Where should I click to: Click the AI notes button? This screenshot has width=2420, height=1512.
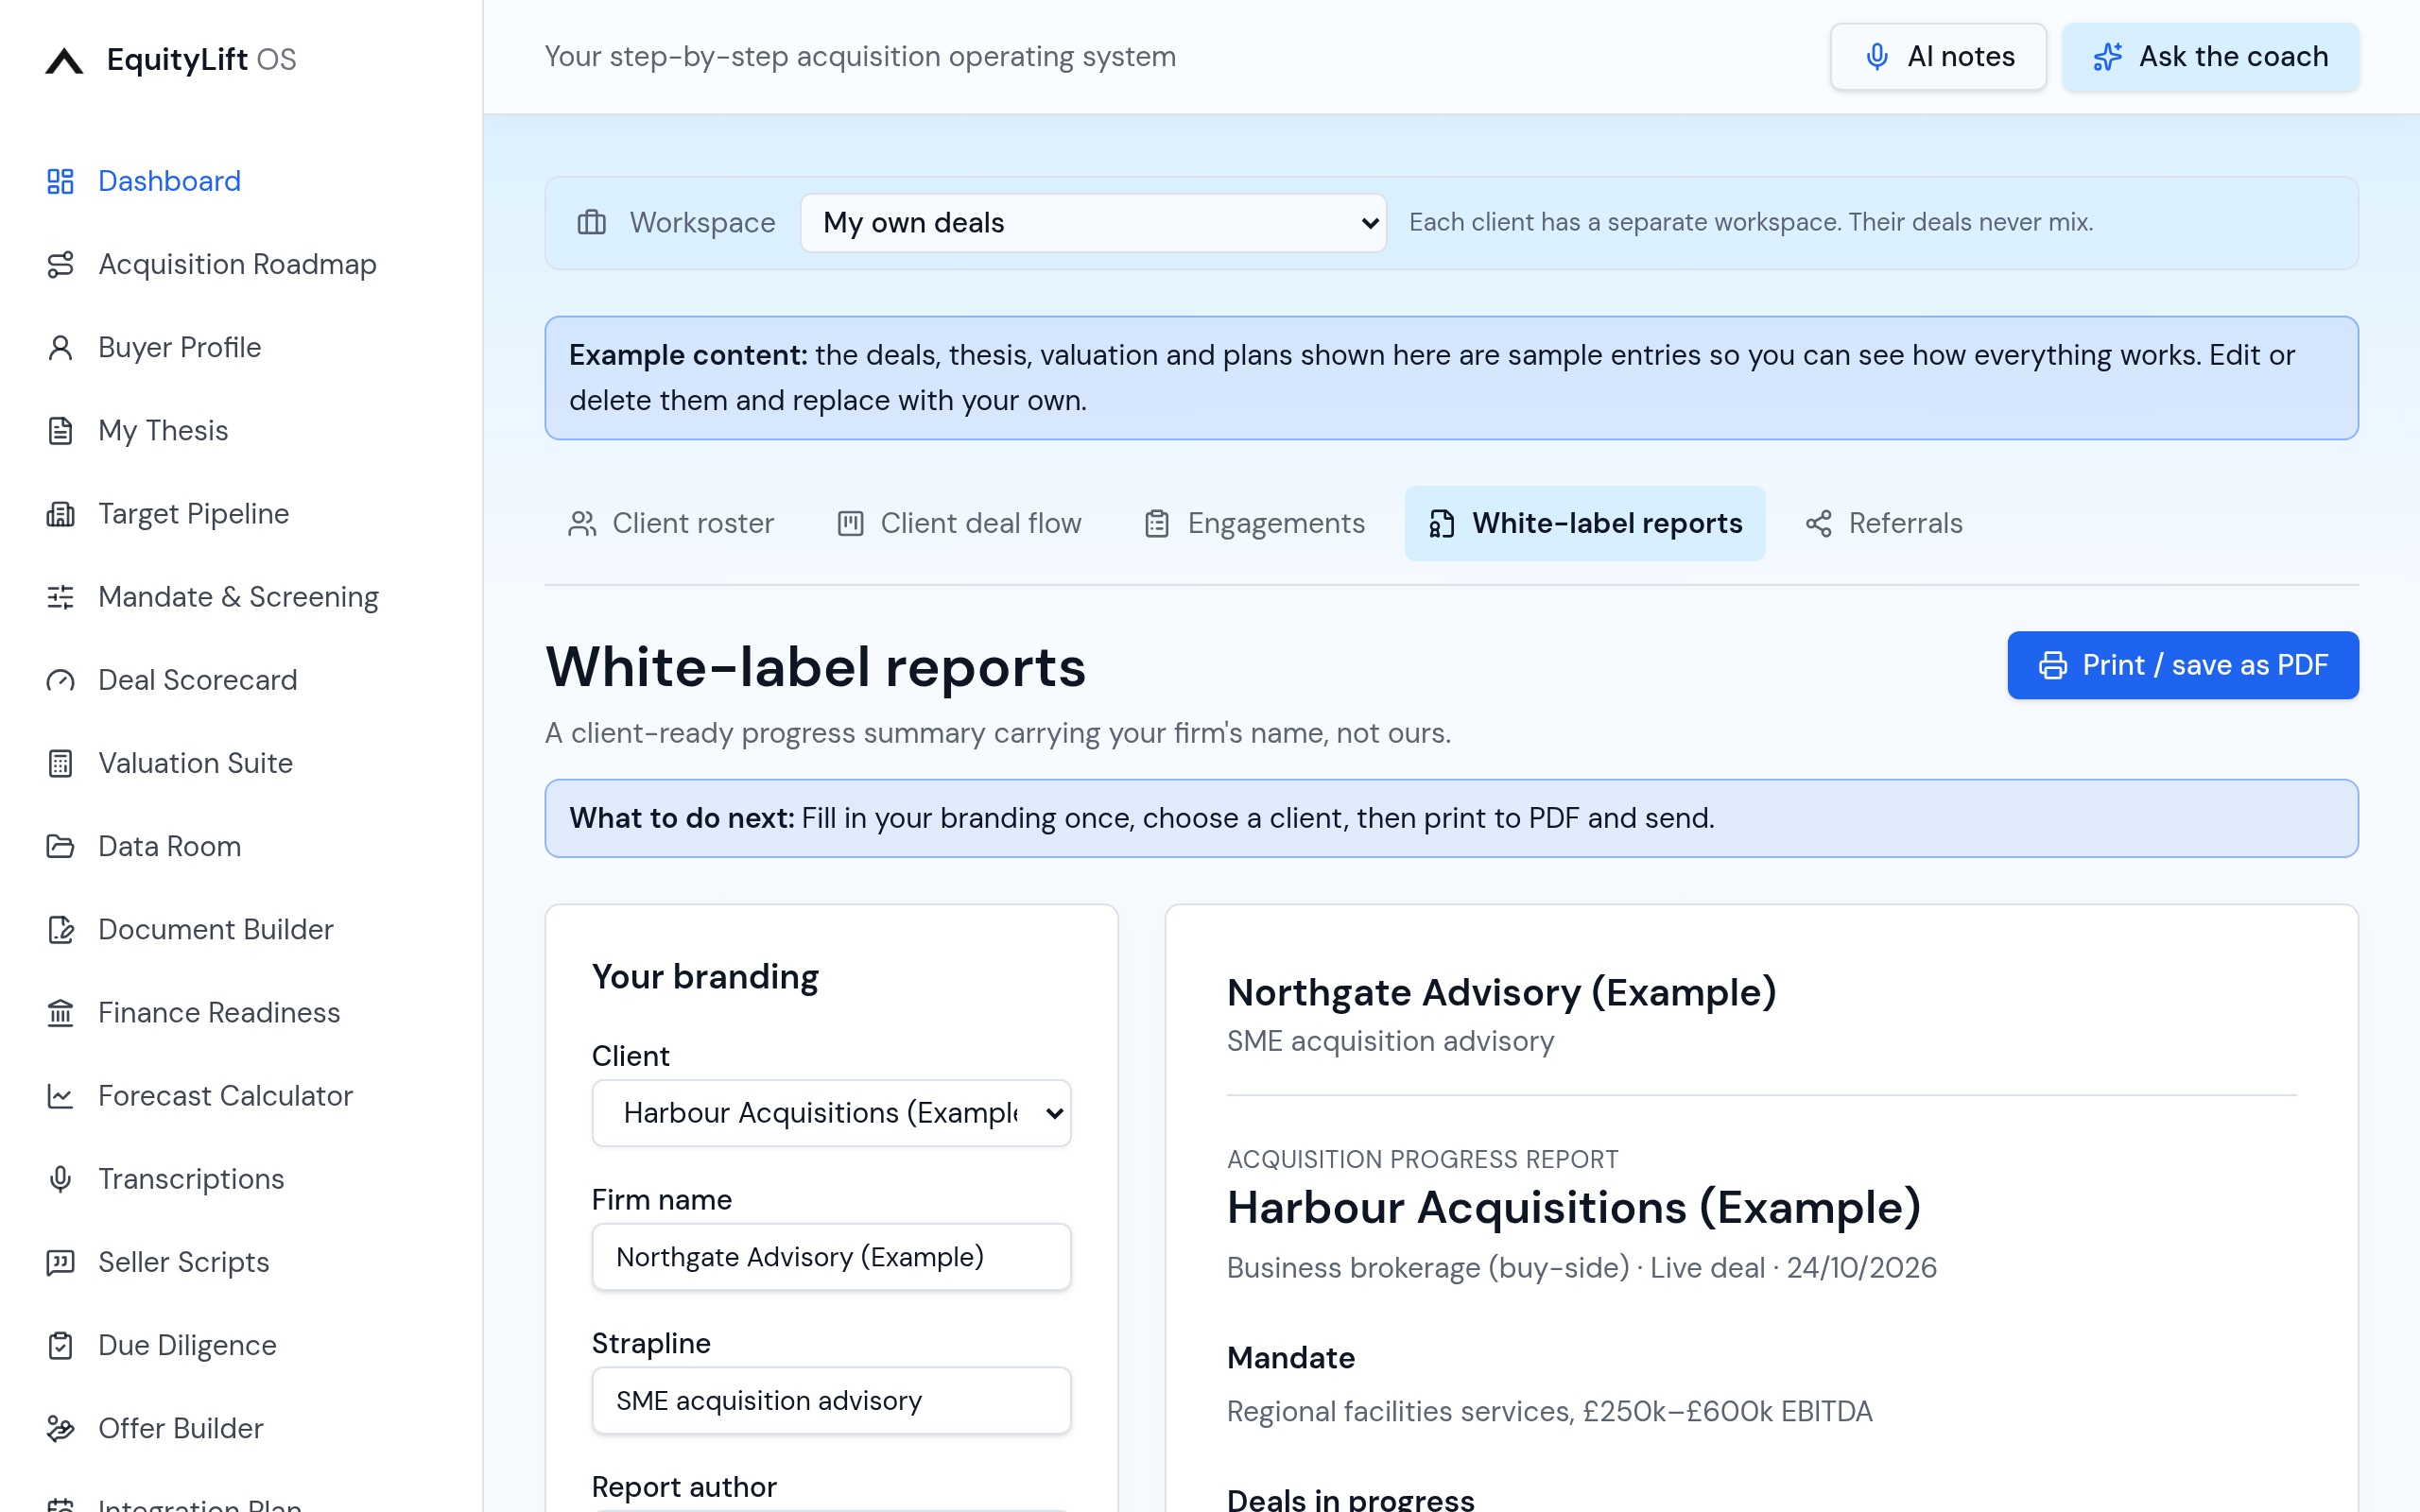coord(1938,57)
